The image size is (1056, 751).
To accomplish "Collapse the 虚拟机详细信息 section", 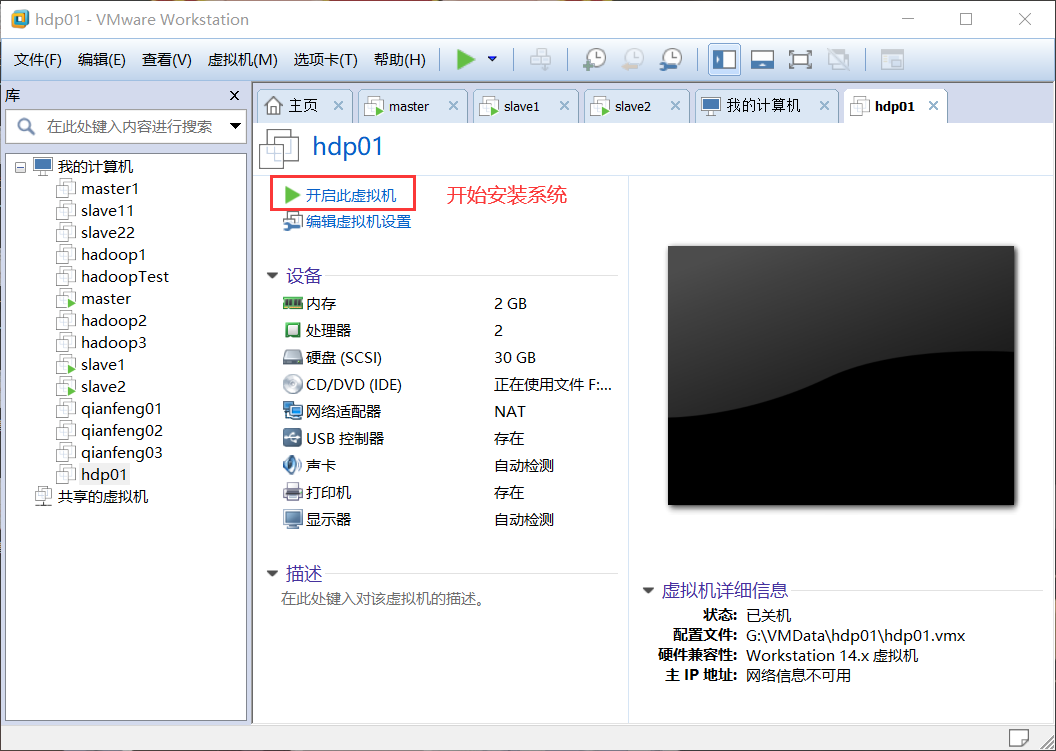I will (x=648, y=591).
